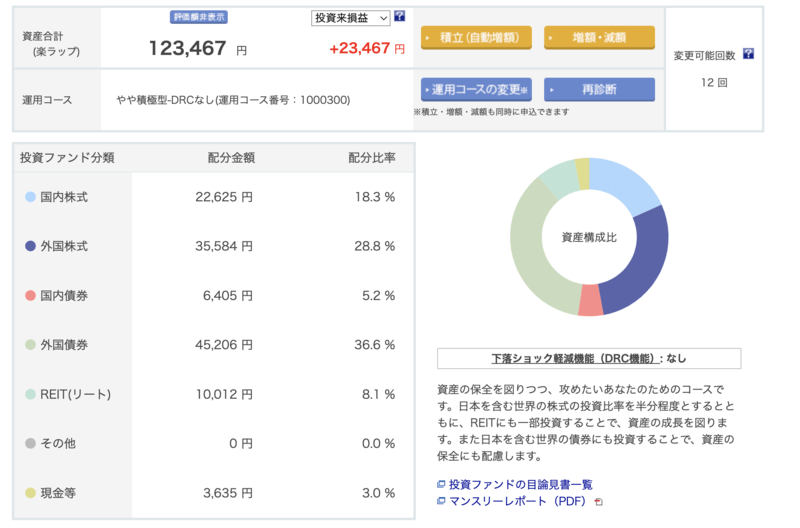Click the external-link icon before マンスリーレポート
Screen dimensions: 800x528
[x=441, y=501]
